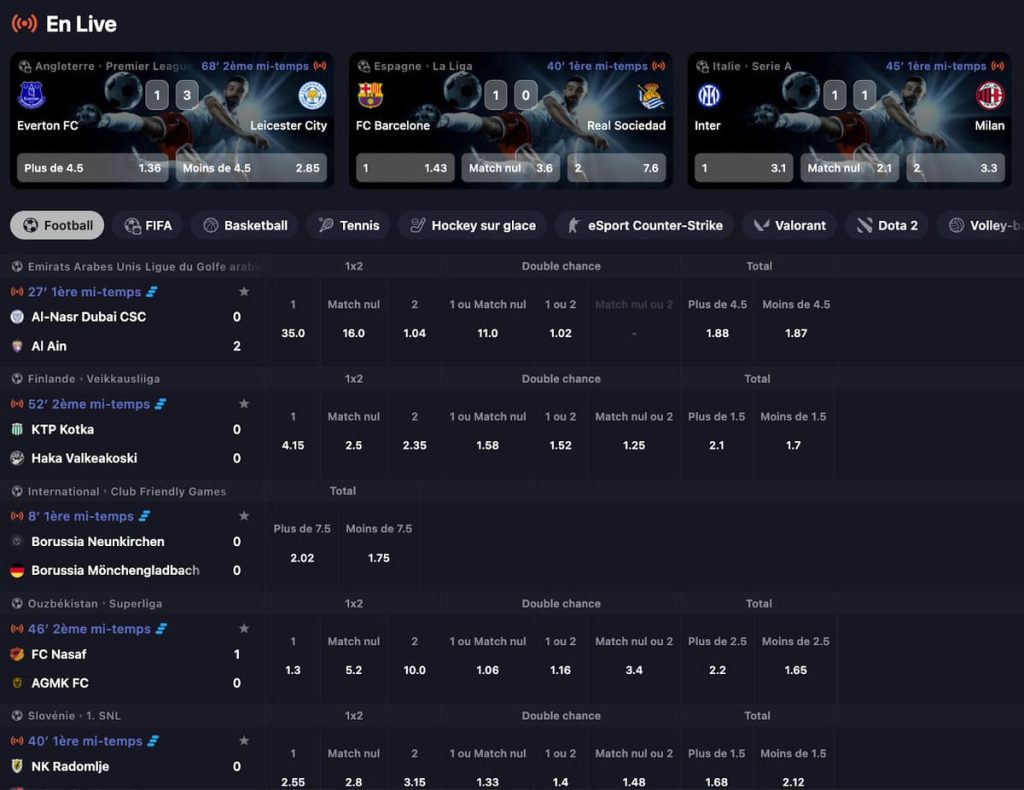Favorite the FC Nasaf match star

[x=244, y=628]
